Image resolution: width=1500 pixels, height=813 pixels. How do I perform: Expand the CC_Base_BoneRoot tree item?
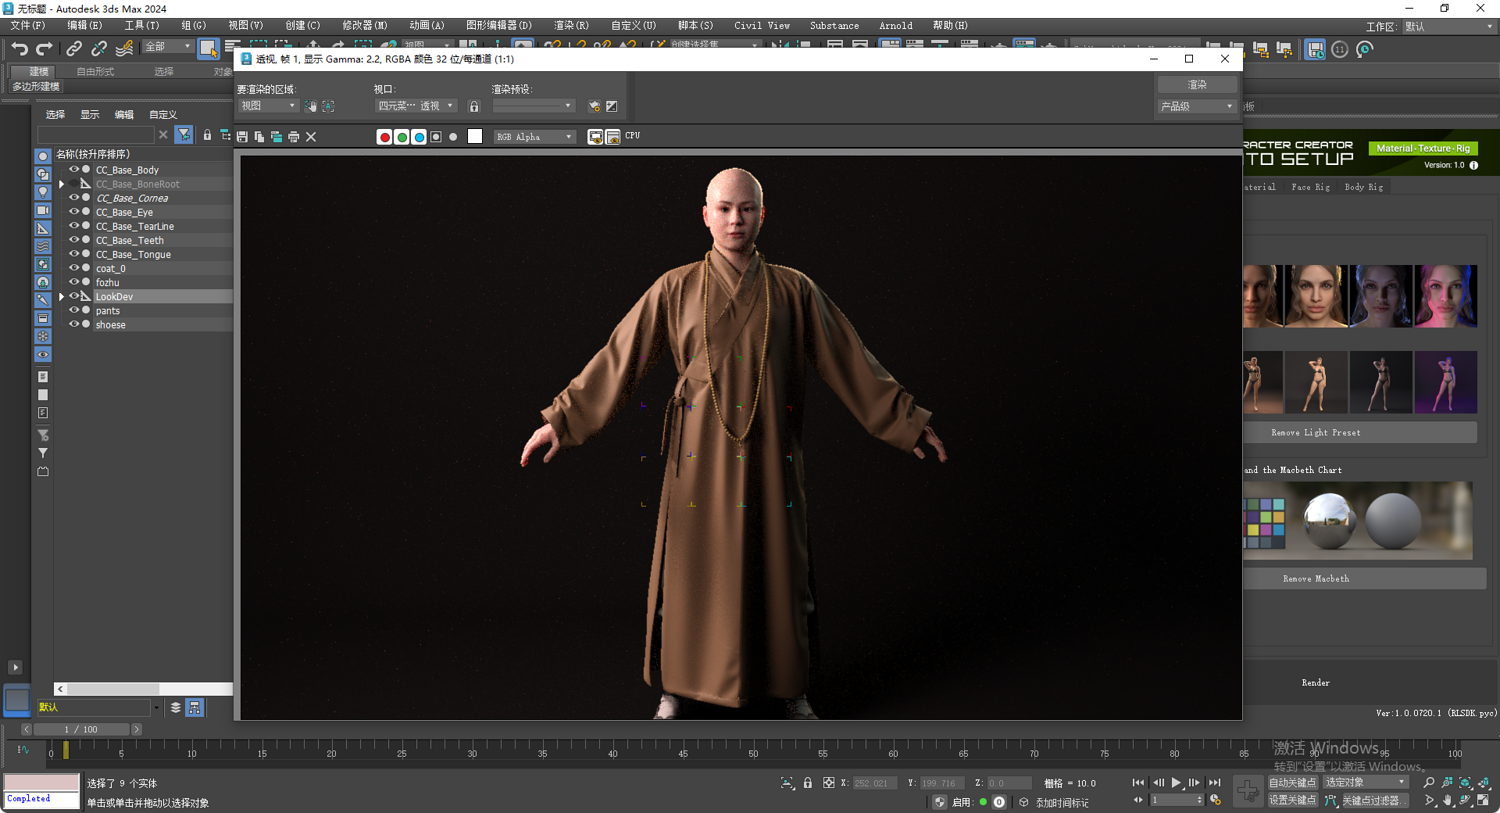[x=62, y=184]
